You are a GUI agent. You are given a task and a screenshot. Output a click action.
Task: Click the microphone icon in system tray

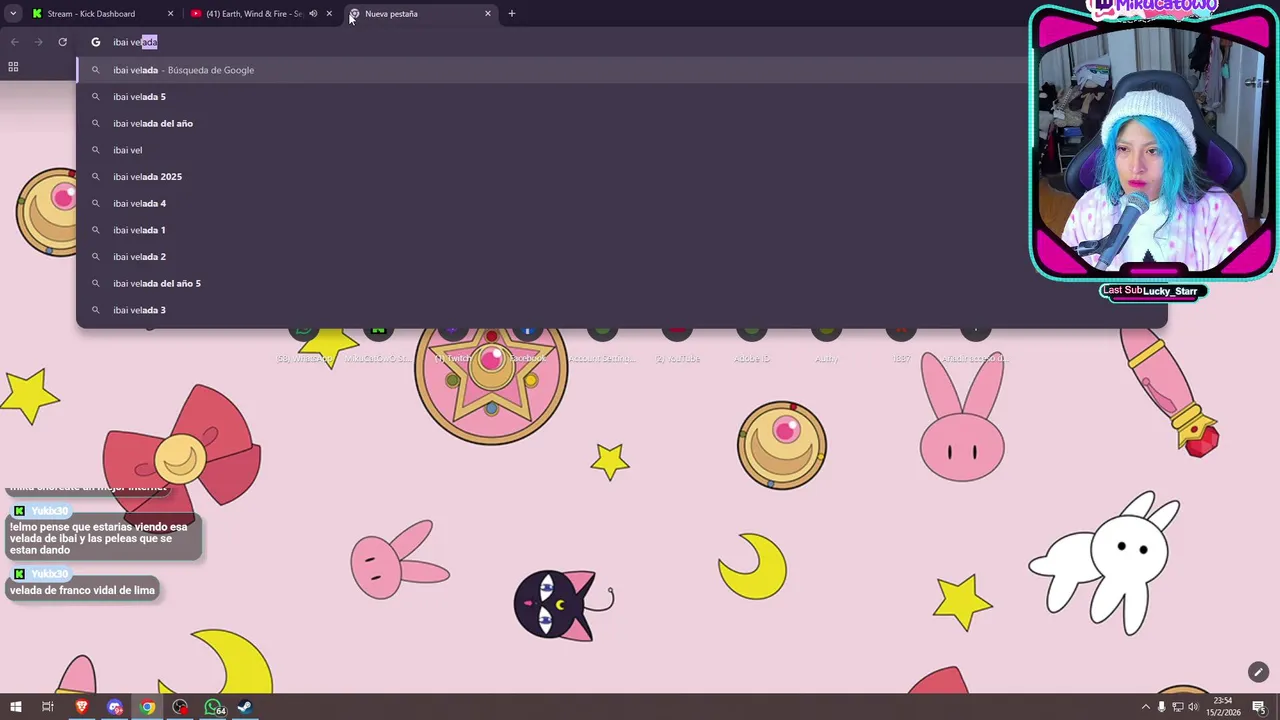point(1162,707)
